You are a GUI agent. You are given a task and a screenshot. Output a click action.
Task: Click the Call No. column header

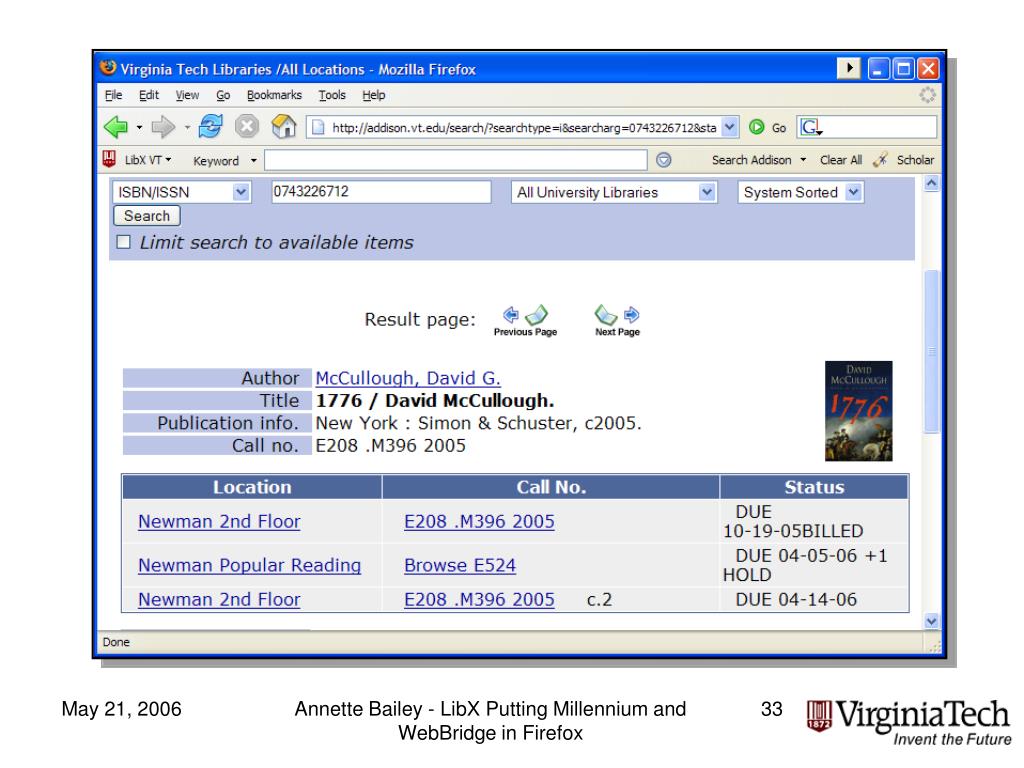pyautogui.click(x=551, y=487)
